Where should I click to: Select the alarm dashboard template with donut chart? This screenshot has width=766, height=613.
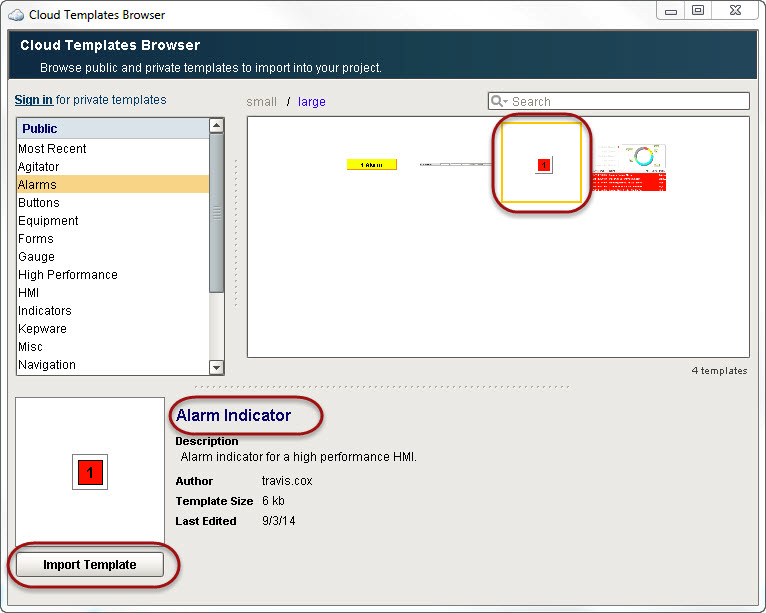[629, 167]
